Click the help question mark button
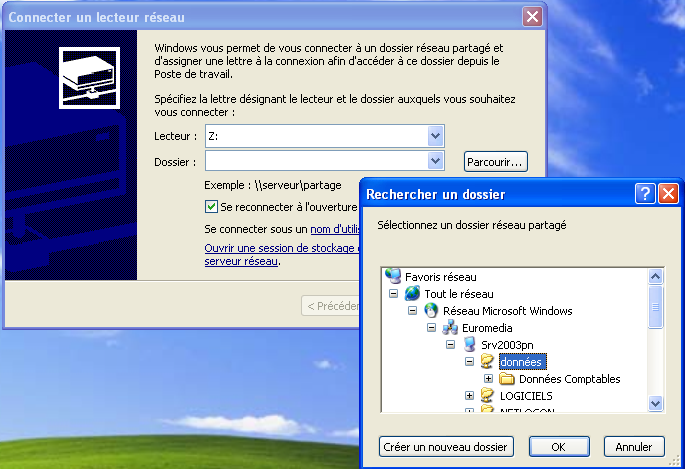The width and height of the screenshot is (685, 469). tap(645, 193)
